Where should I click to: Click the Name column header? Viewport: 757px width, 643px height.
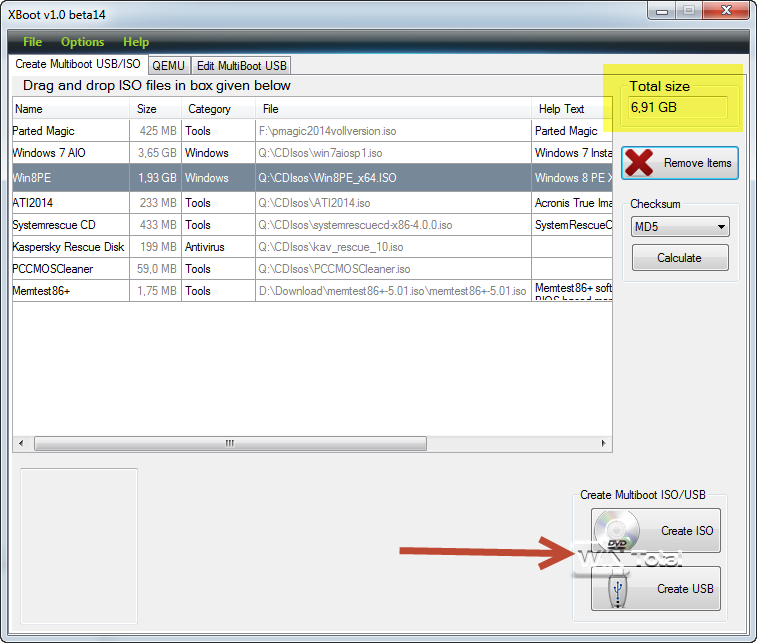click(70, 109)
